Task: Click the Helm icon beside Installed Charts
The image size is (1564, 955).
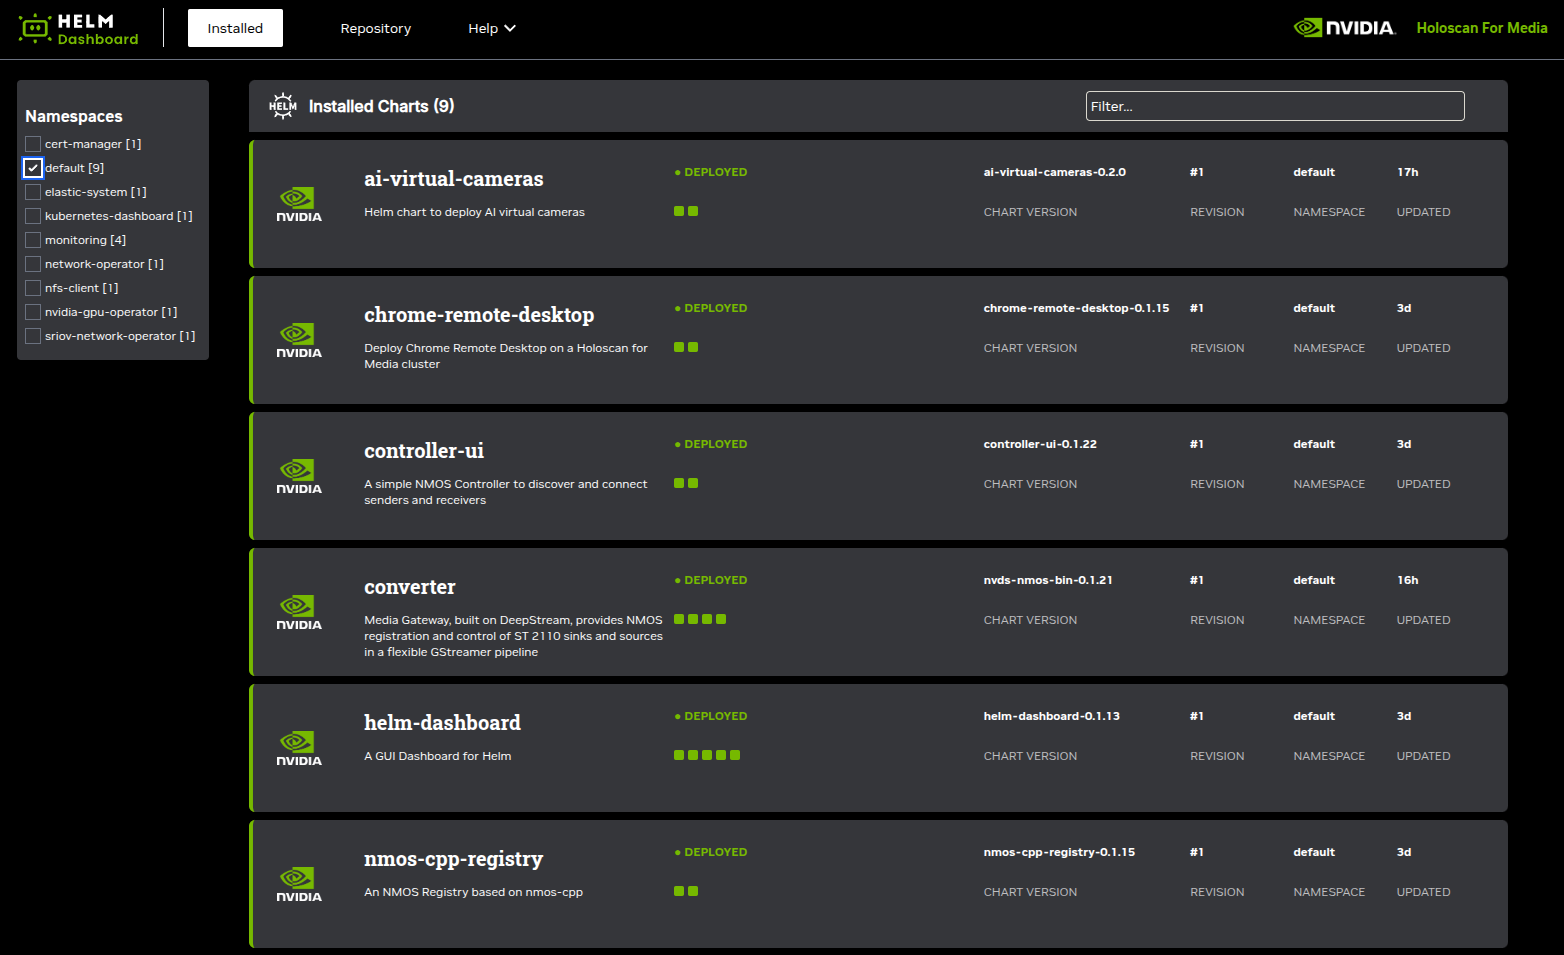Action: (x=283, y=106)
